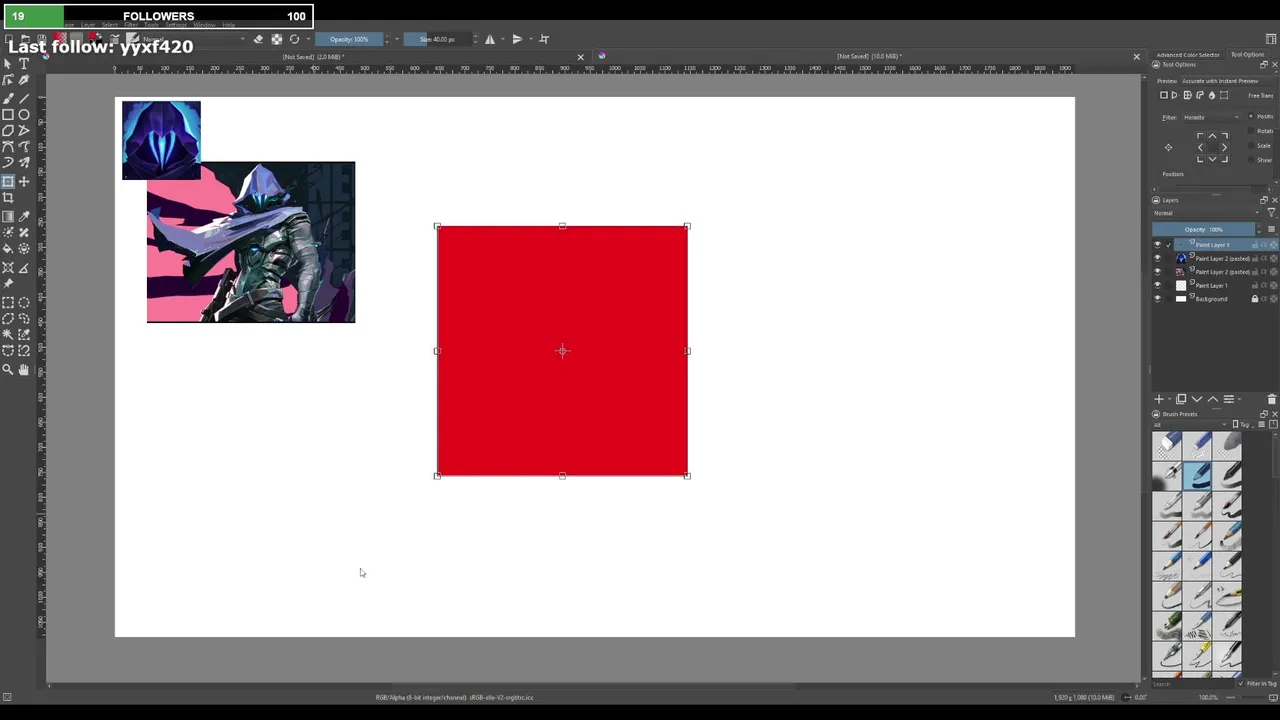The width and height of the screenshot is (1280, 720).
Task: Select the Ellipse shape tool
Action: pos(24,115)
